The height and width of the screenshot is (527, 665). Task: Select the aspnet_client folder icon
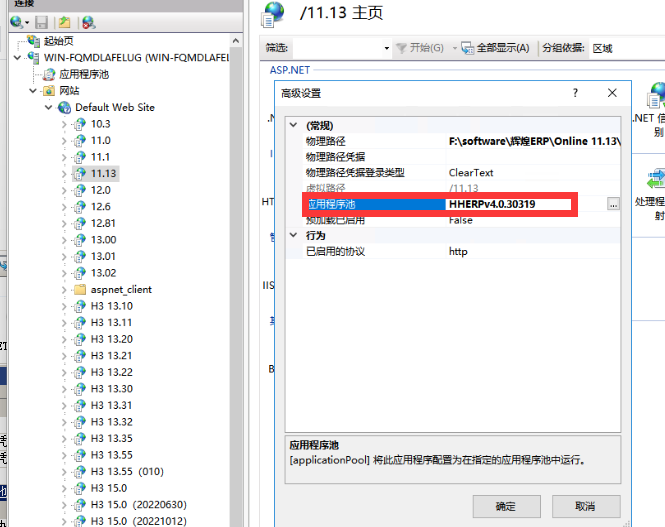pyautogui.click(x=80, y=289)
